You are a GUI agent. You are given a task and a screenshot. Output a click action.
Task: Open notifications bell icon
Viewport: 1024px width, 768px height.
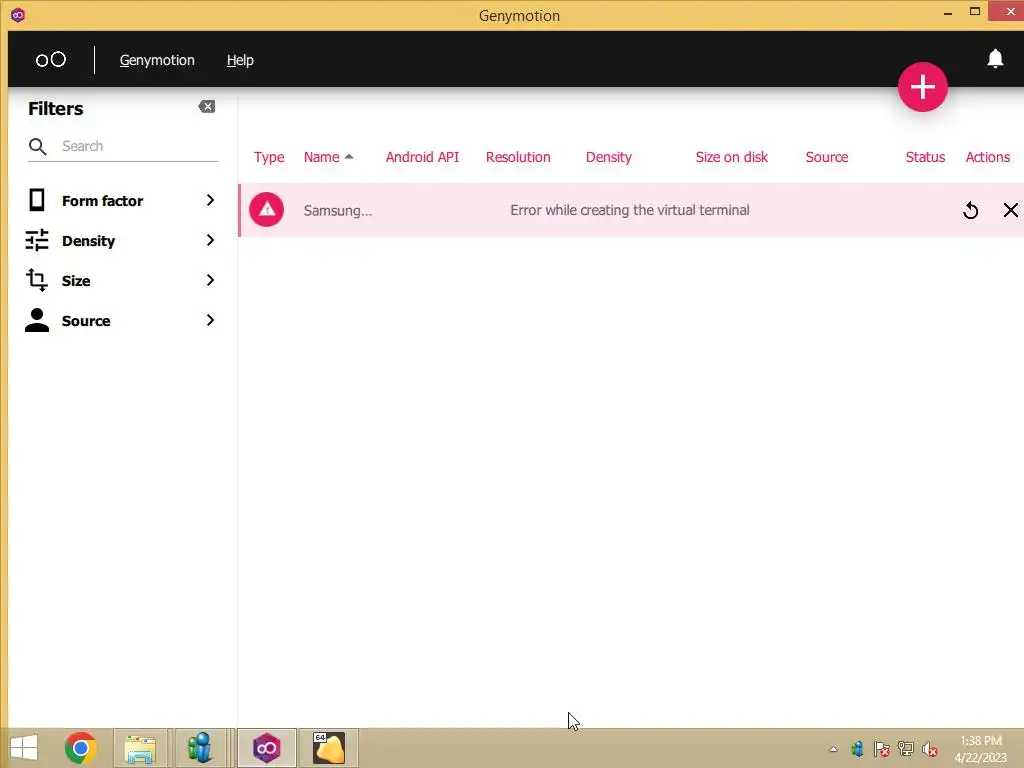coord(995,59)
